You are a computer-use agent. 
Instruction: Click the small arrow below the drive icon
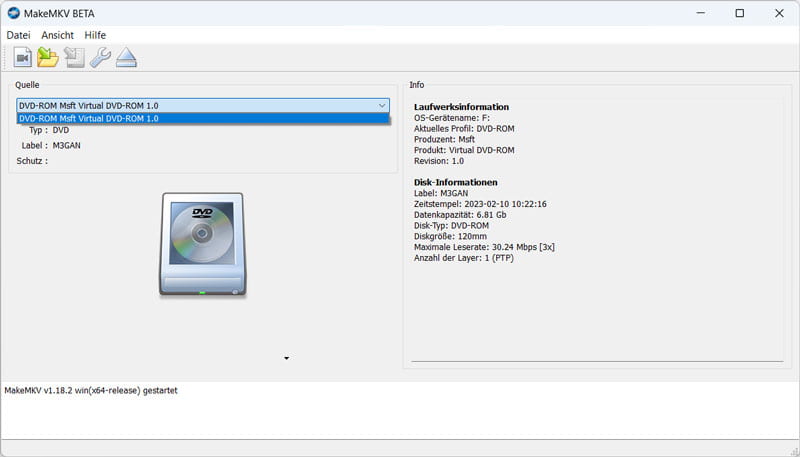(x=286, y=358)
